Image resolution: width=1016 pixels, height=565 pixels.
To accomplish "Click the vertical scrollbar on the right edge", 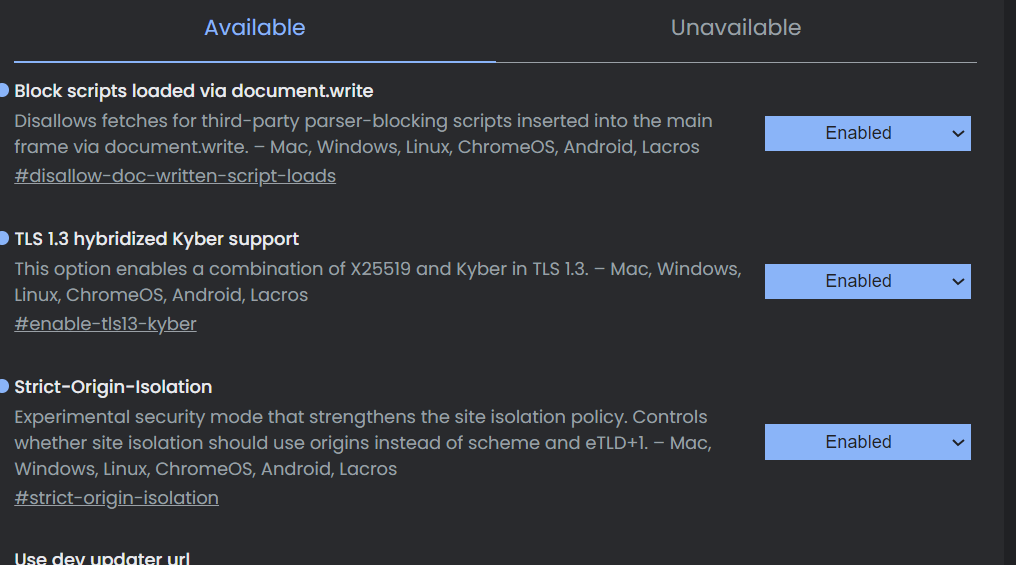I will (x=1009, y=282).
